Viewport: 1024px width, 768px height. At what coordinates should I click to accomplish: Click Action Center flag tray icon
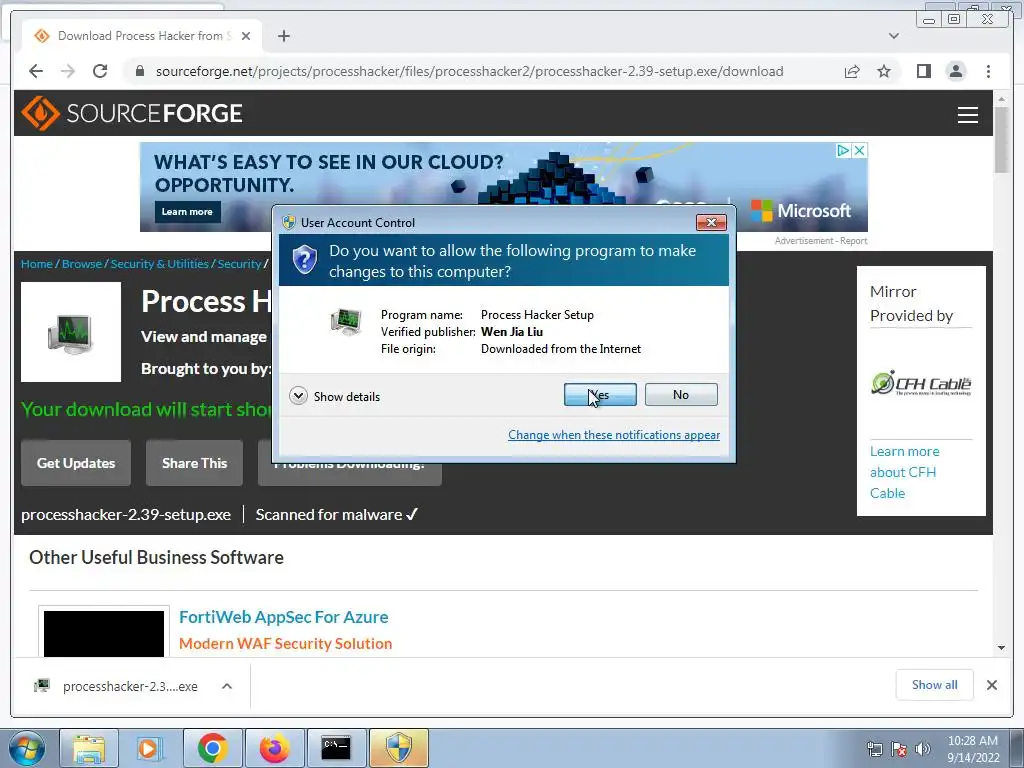[x=899, y=749]
